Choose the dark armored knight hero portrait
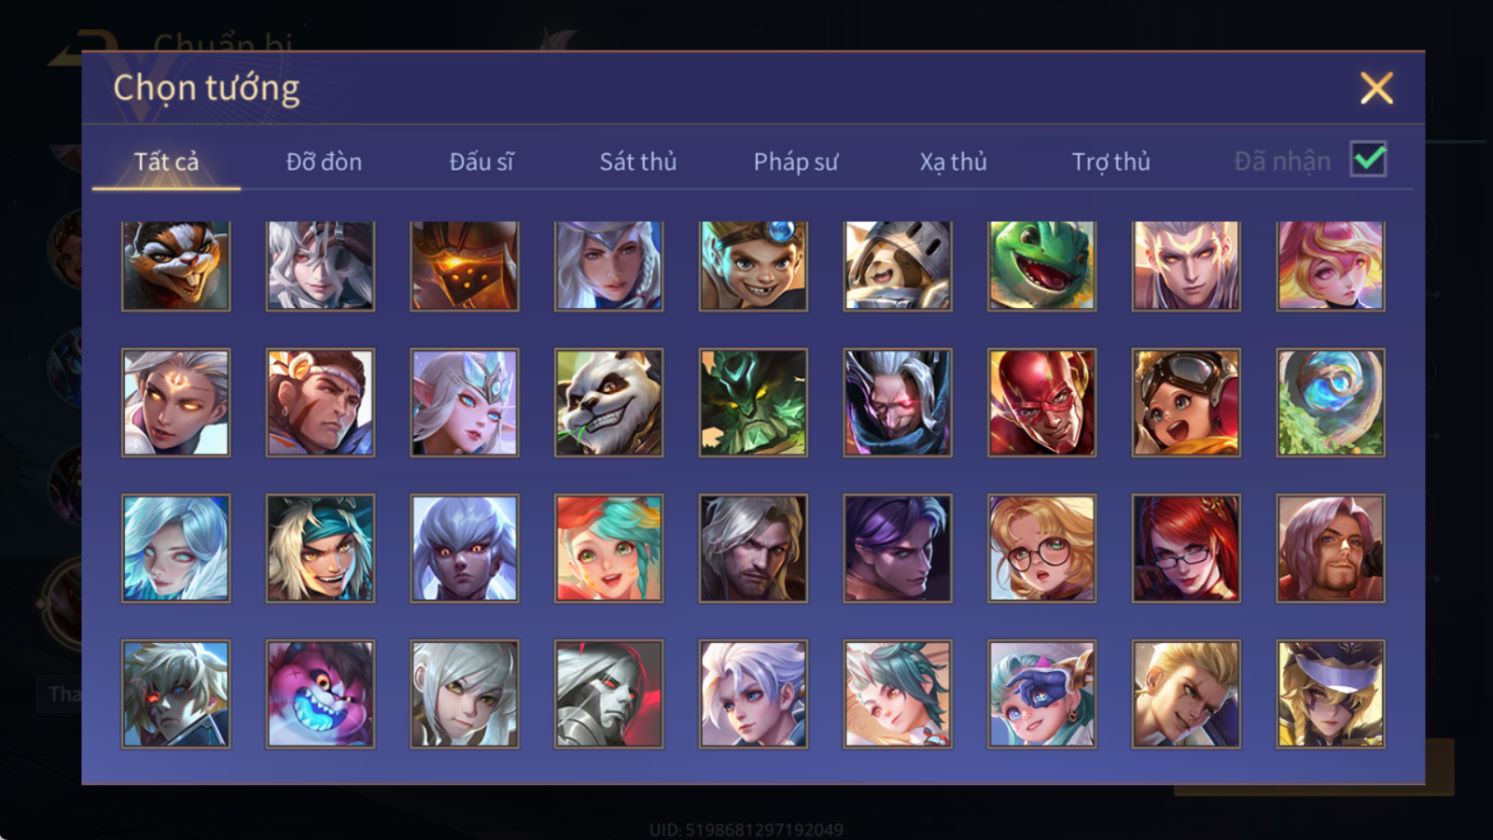 coord(609,694)
